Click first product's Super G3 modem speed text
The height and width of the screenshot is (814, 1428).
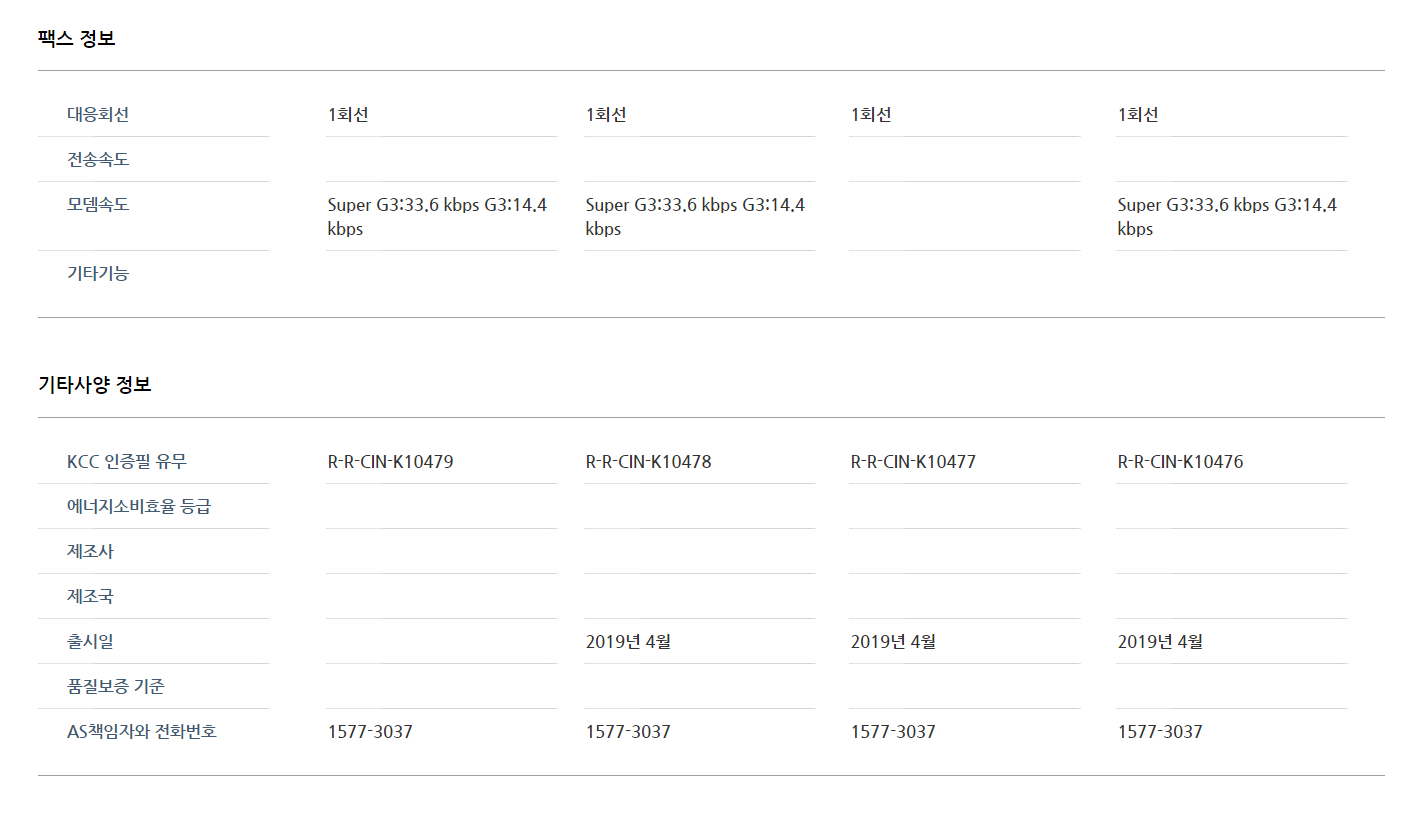point(437,217)
